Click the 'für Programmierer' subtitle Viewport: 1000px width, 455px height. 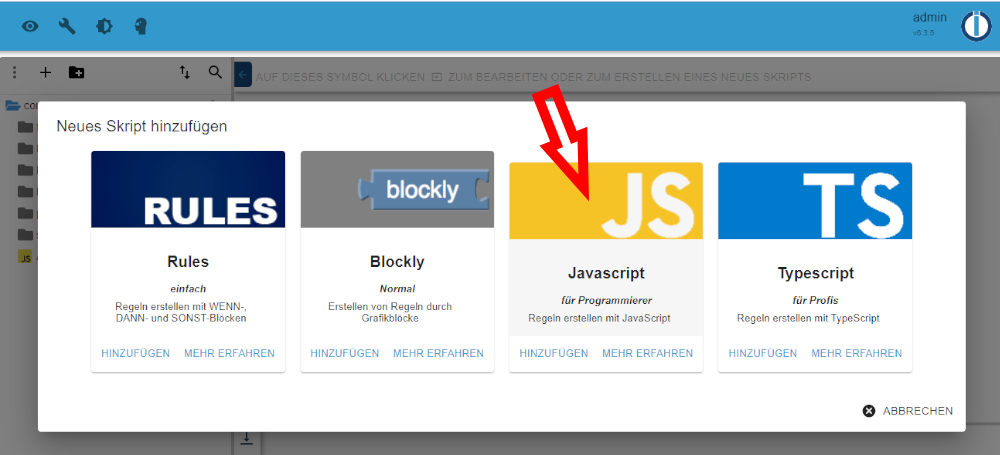(x=606, y=300)
